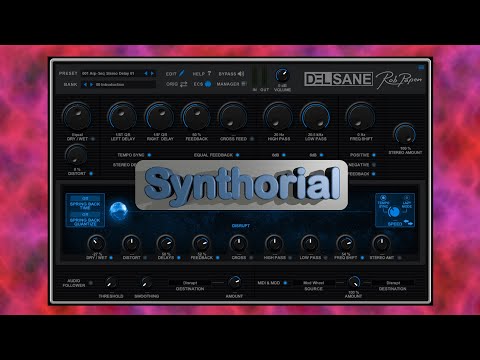Image resolution: width=480 pixels, height=360 pixels.
Task: Enable Positive freq shift LED
Action: click(x=374, y=155)
